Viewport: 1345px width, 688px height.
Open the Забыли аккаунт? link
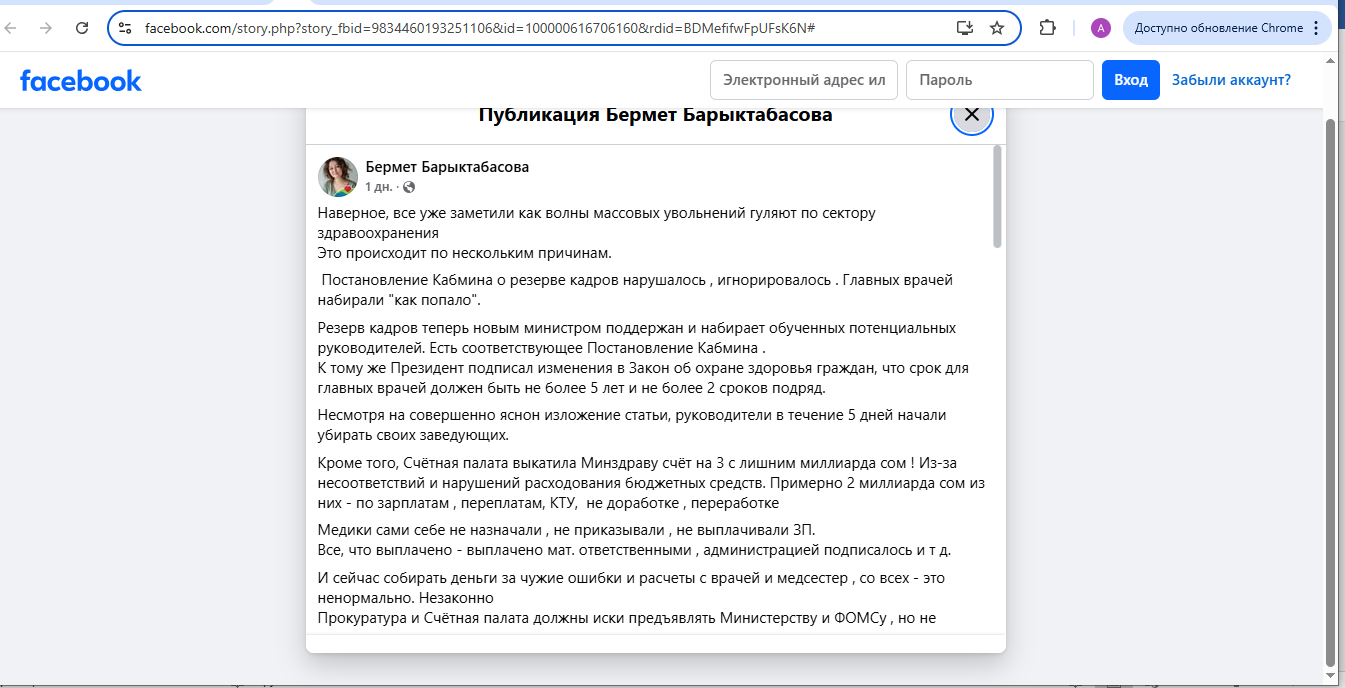tap(1231, 80)
